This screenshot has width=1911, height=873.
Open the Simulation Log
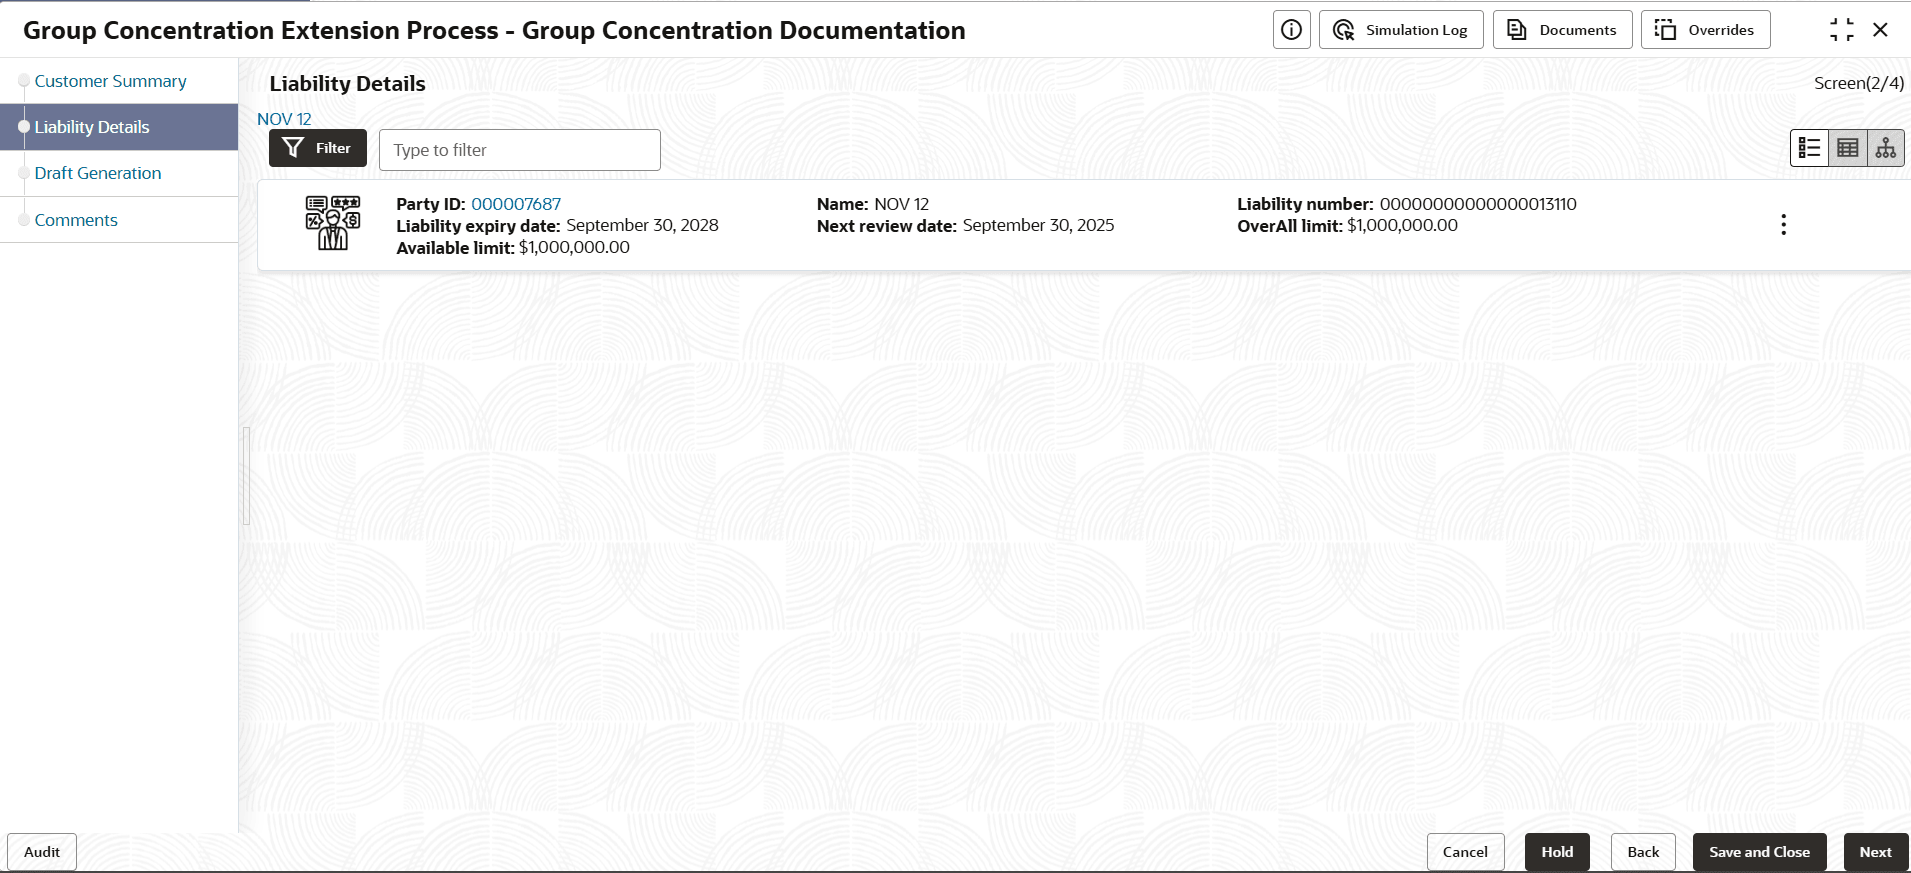pos(1401,30)
